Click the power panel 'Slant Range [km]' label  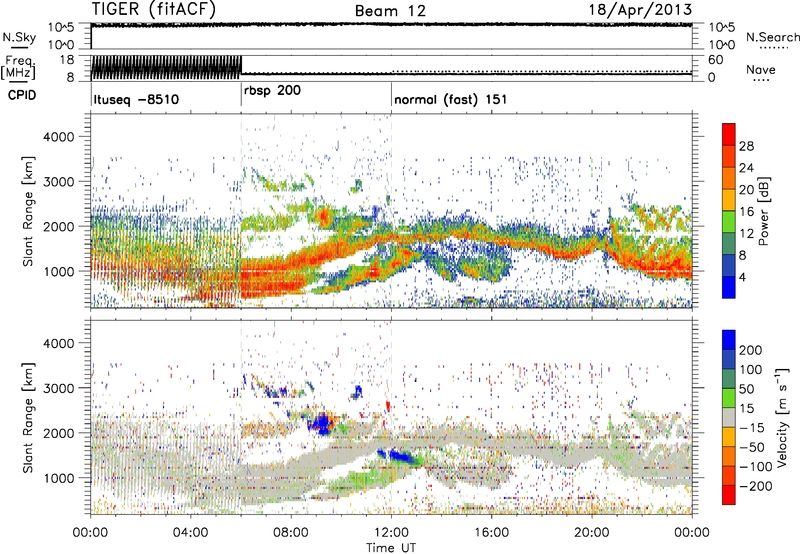(28, 211)
